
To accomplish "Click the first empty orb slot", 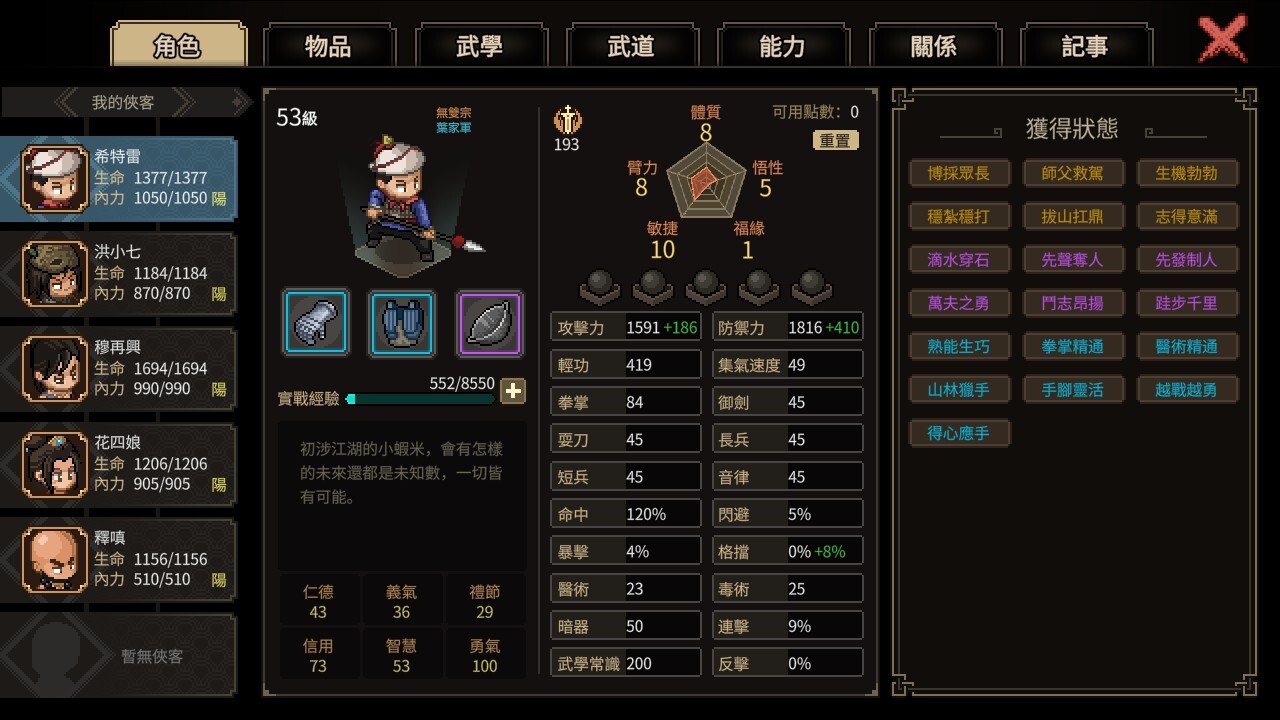I will pos(600,286).
